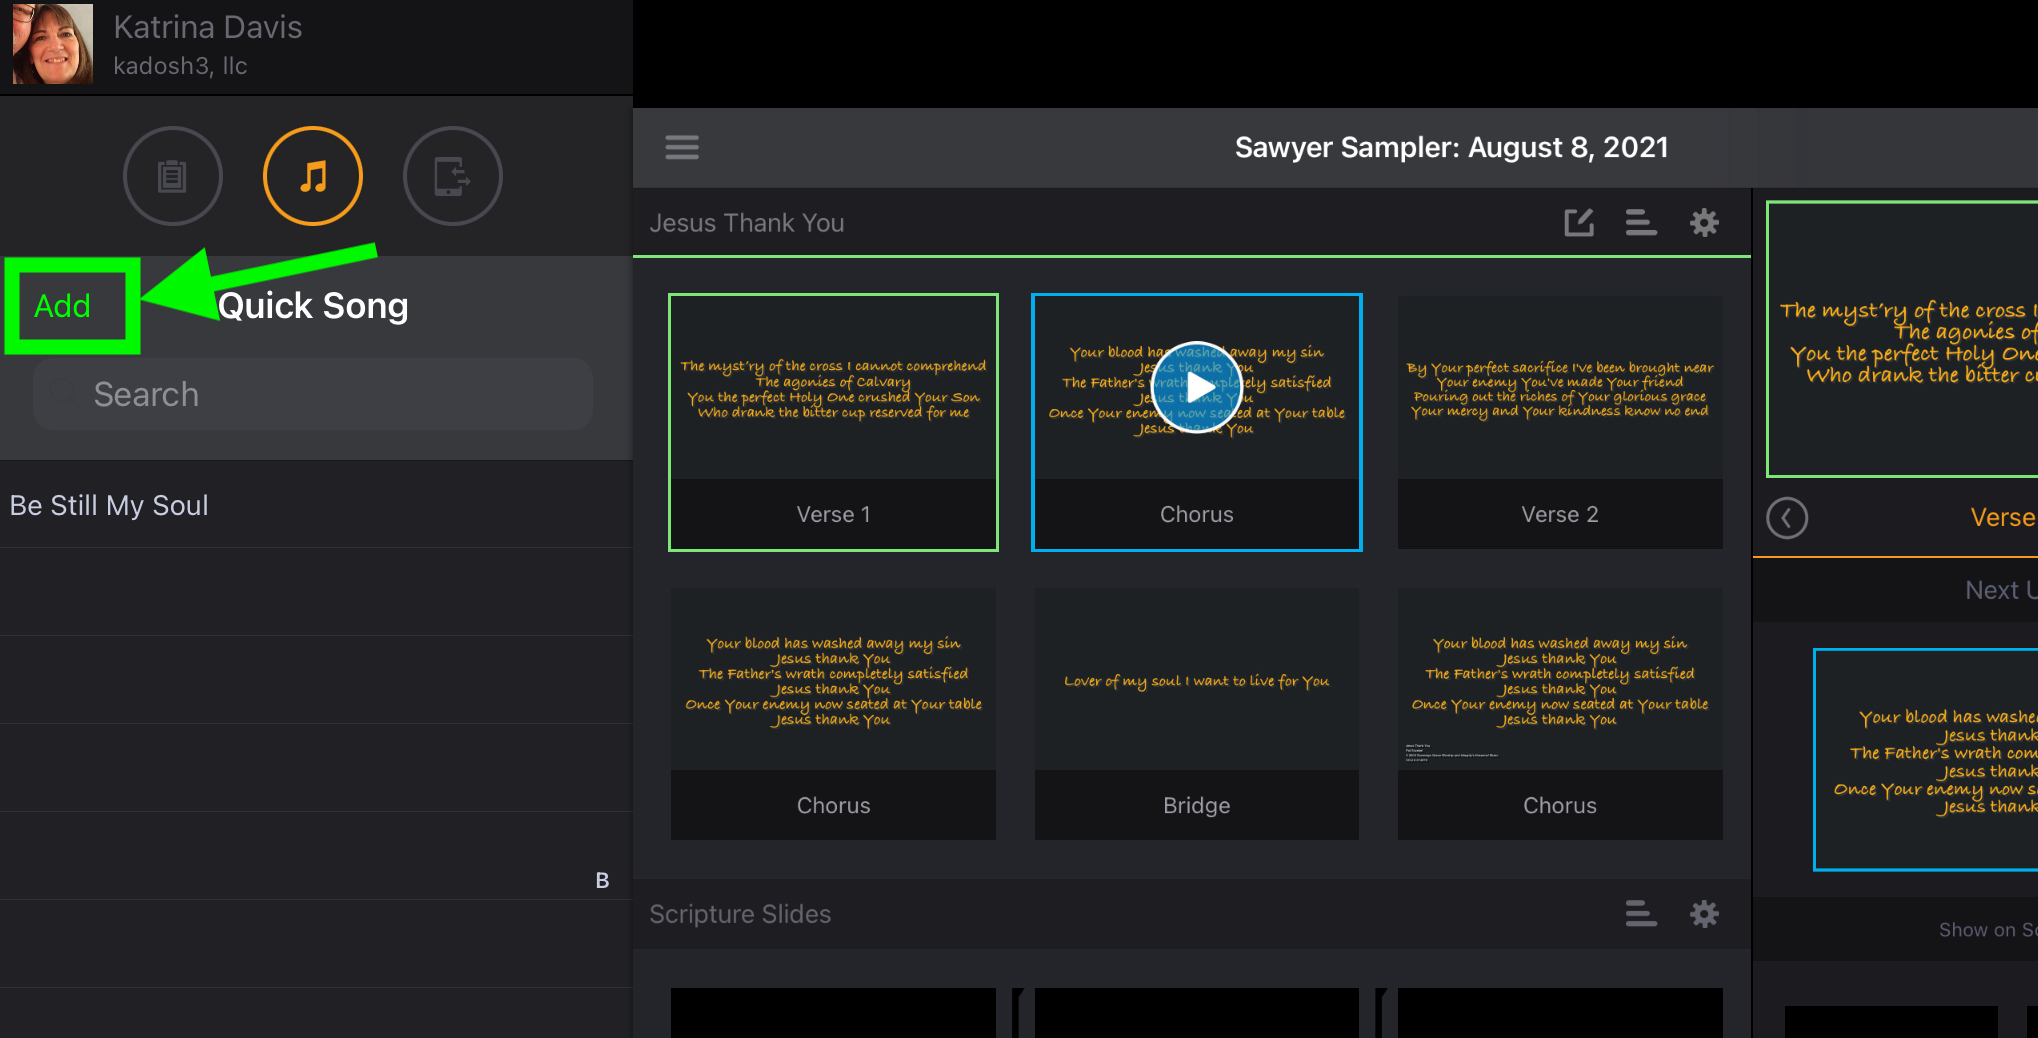Select the last Chorus slide with credits
2038x1038 pixels.
[x=1560, y=713]
